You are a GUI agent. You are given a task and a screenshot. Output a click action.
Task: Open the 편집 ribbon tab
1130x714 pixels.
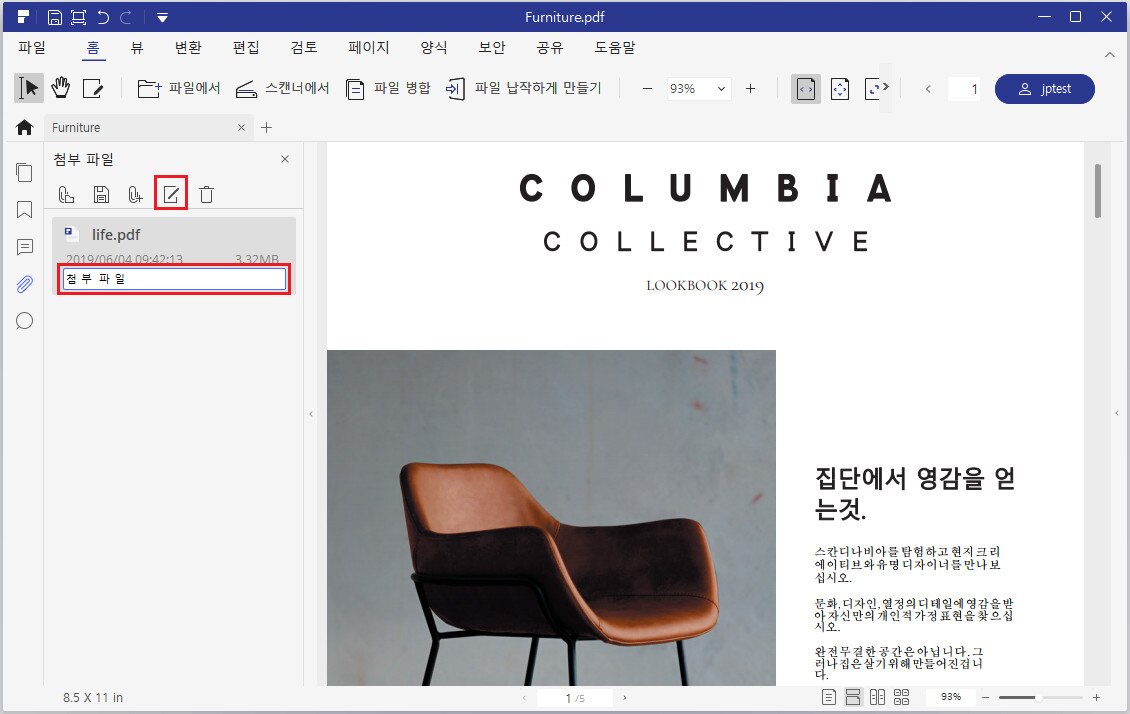tap(246, 48)
